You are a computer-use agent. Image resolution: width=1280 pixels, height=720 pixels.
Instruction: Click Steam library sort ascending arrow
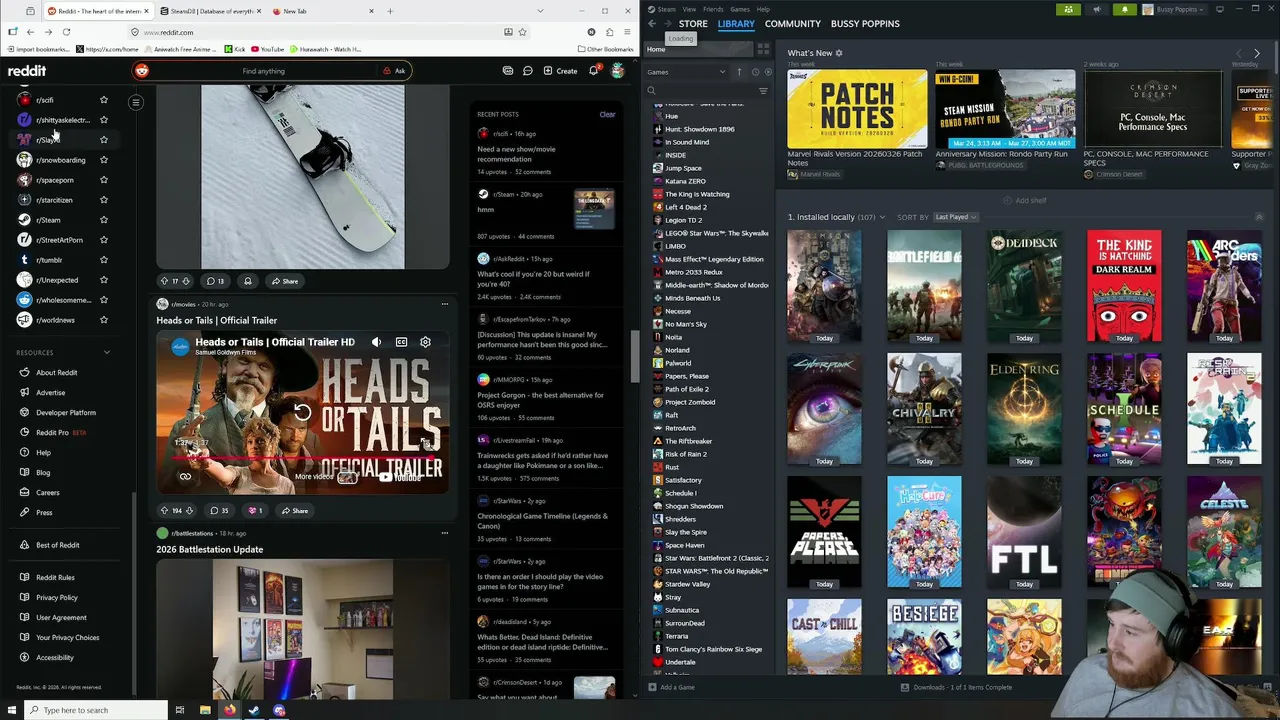tap(739, 72)
